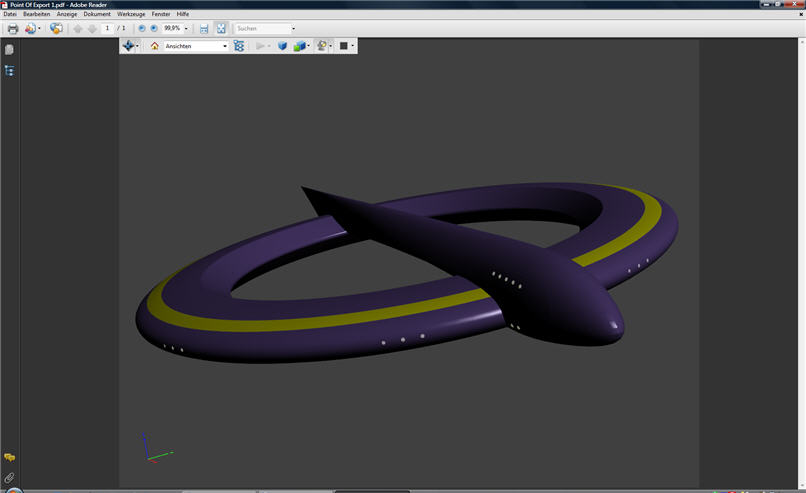Viewport: 806px width, 493px height.
Task: Open the comments panel in sidebar
Action: click(9, 457)
